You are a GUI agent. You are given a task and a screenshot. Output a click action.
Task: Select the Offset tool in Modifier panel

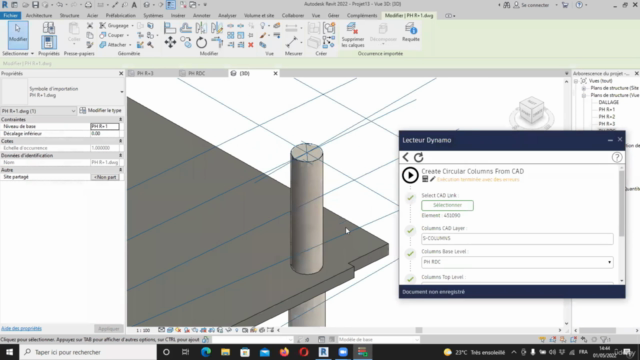186,28
